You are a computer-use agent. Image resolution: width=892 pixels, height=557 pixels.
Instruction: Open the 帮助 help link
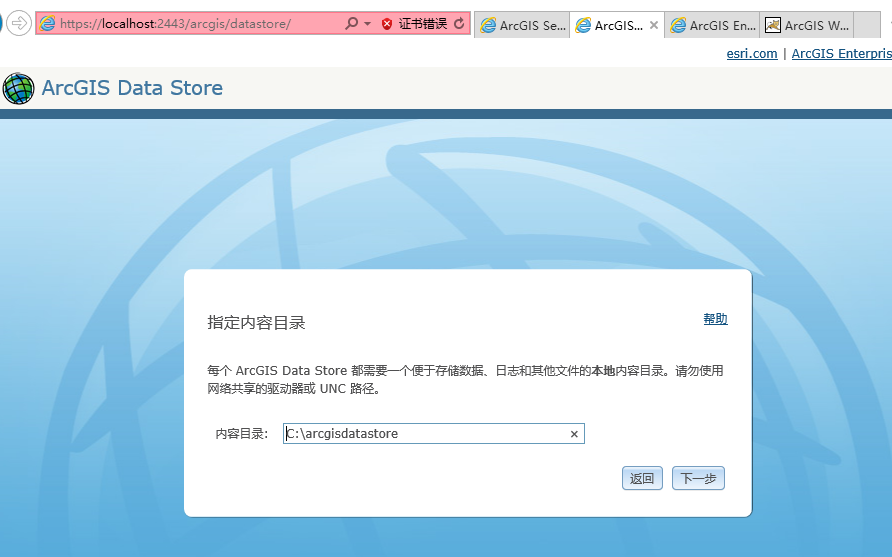click(716, 319)
